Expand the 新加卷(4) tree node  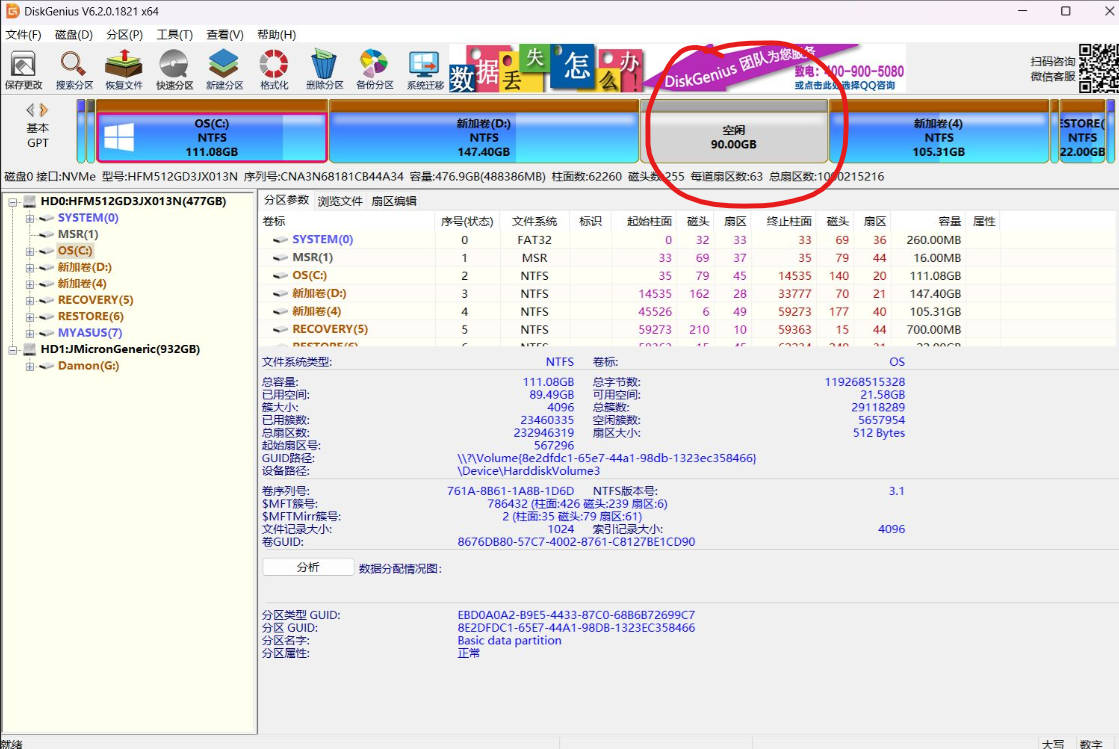(x=30, y=284)
